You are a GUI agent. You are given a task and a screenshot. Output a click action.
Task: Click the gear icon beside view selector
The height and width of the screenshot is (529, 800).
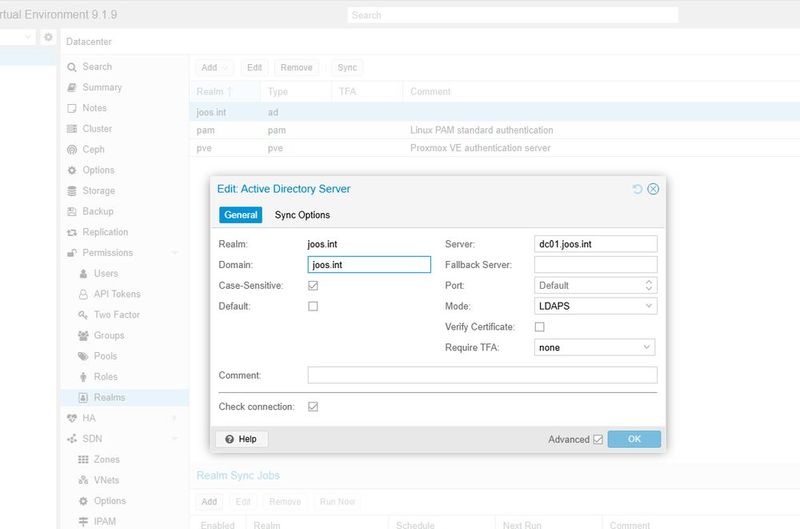(48, 37)
